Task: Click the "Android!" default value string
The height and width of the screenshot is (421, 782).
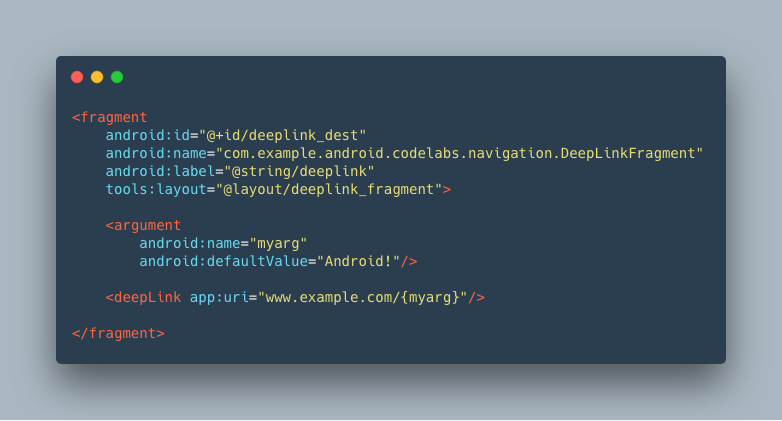Action: click(359, 261)
